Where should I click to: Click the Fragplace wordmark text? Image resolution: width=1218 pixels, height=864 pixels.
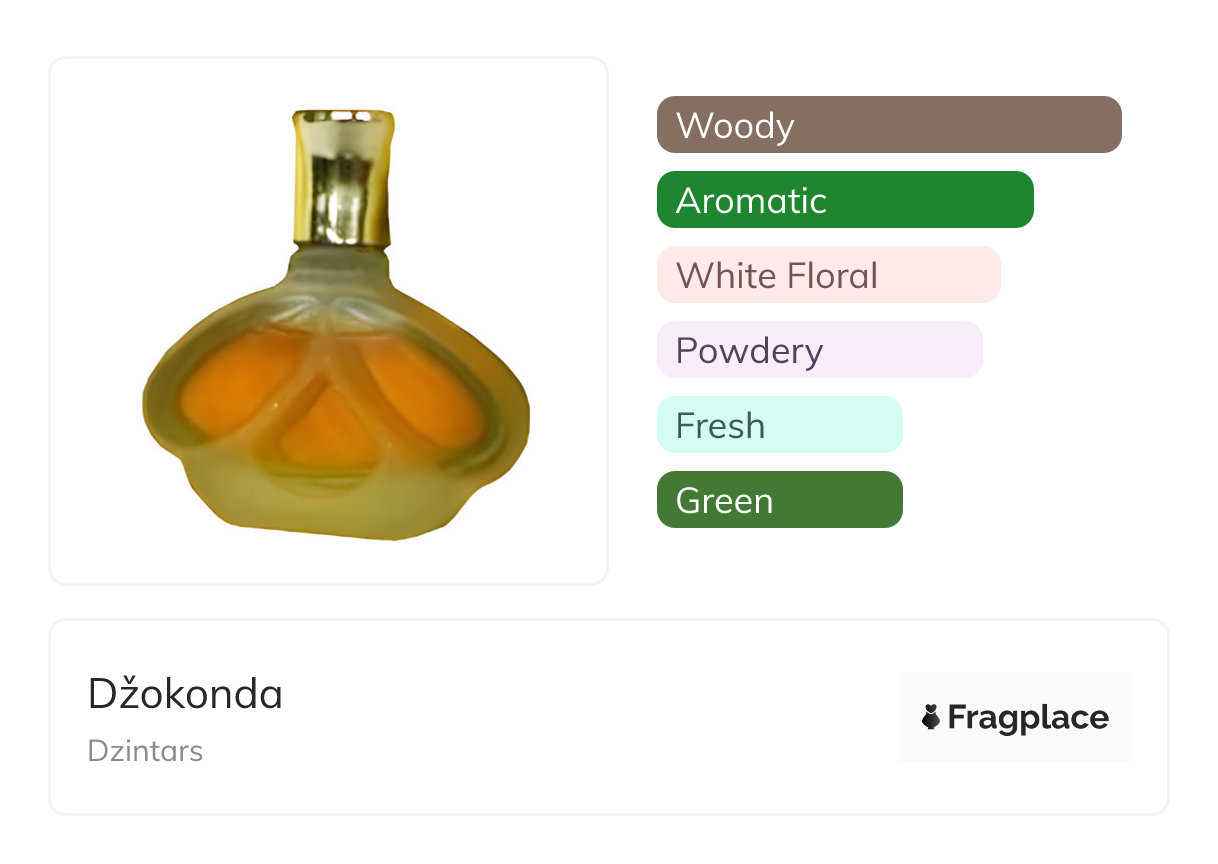click(x=1028, y=718)
